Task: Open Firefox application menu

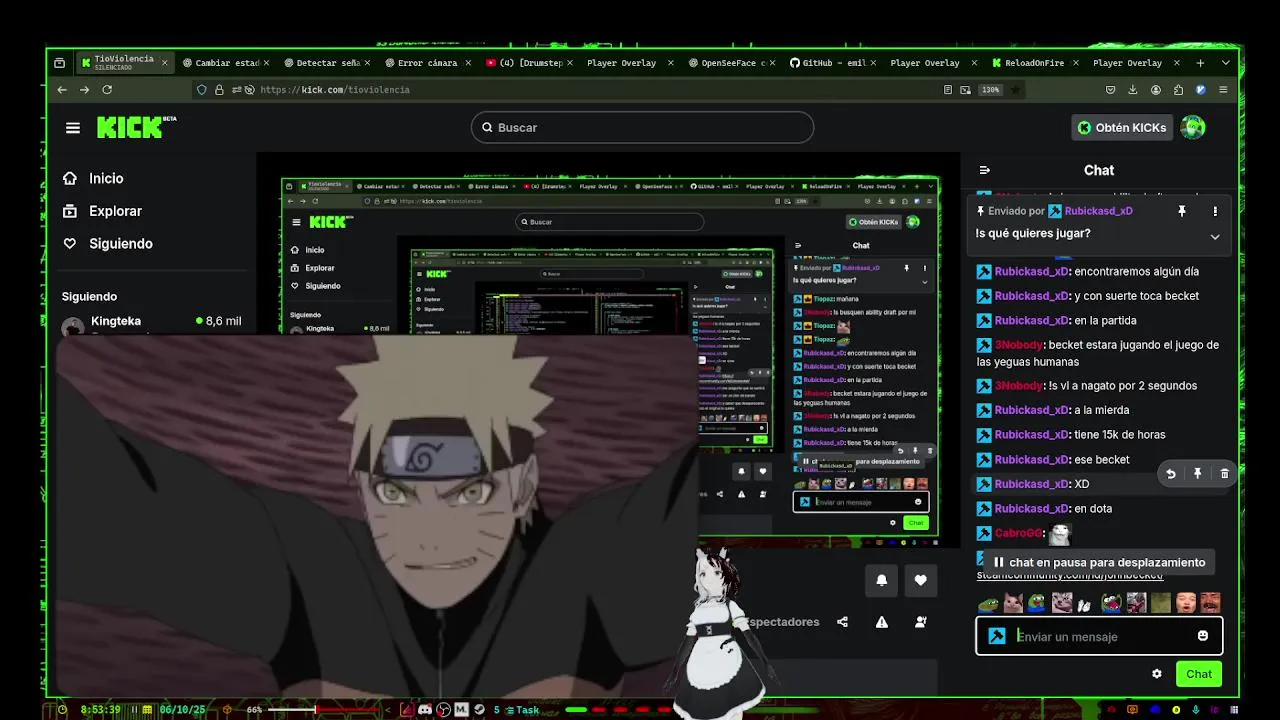Action: coord(1223,90)
